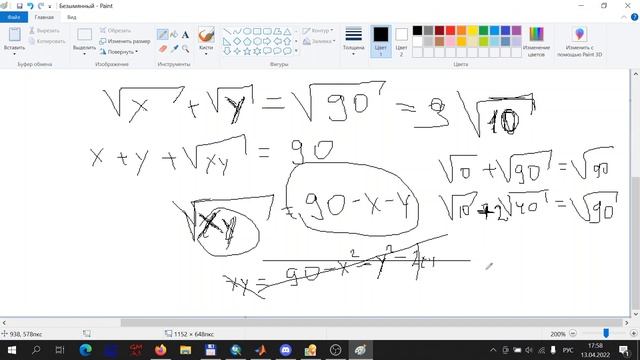
Task: Choose the Rounded rectangle shape
Action: [x=267, y=31]
